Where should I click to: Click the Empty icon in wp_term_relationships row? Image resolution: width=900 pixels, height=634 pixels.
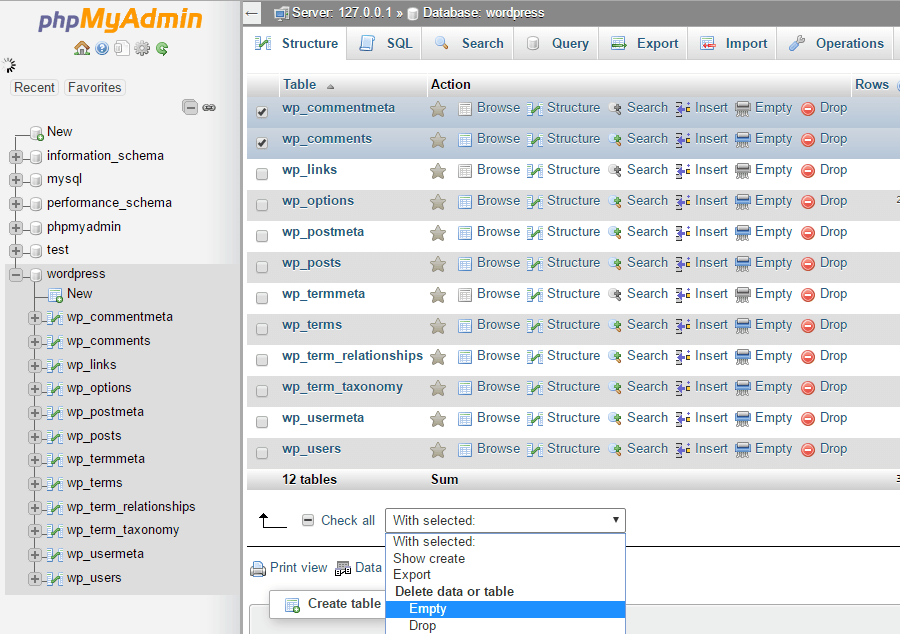743,356
